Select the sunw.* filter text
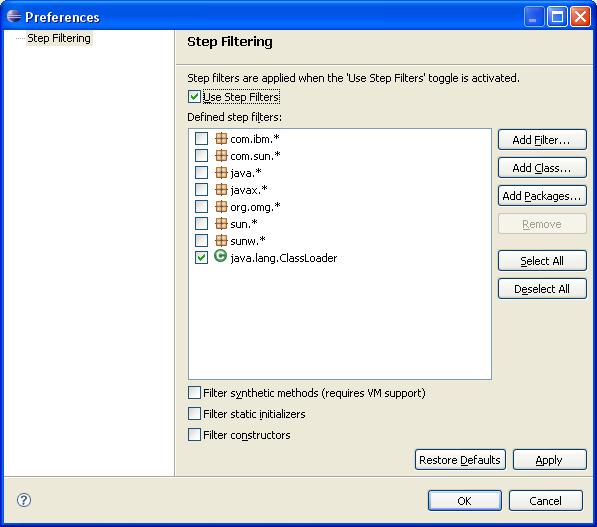Viewport: 597px width, 527px height. (248, 241)
